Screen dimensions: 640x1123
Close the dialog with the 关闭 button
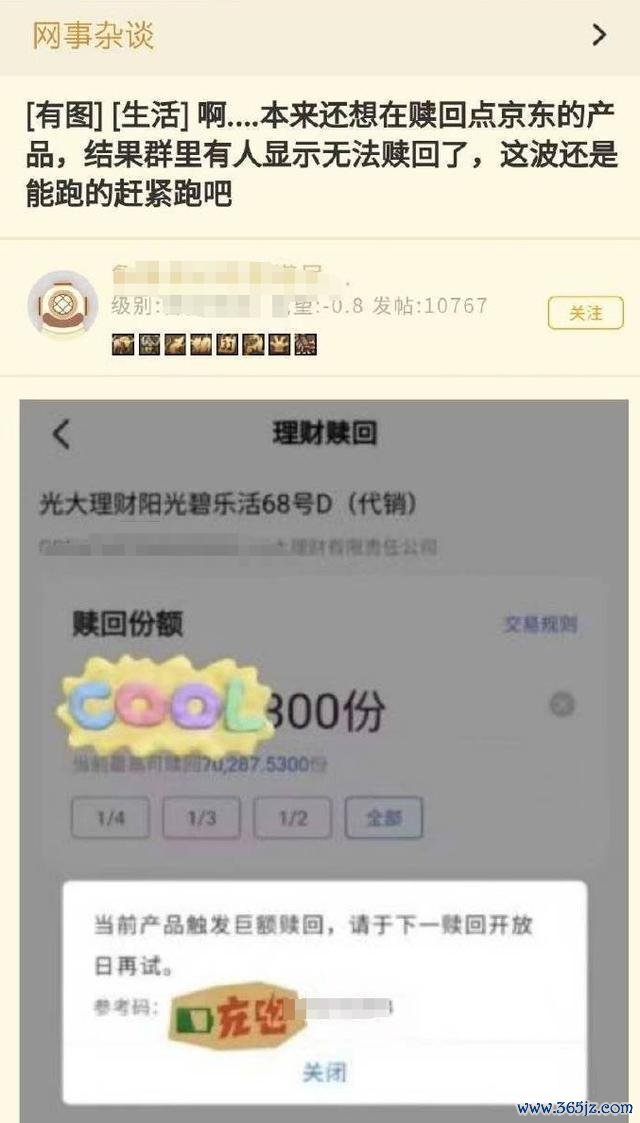[x=324, y=1072]
